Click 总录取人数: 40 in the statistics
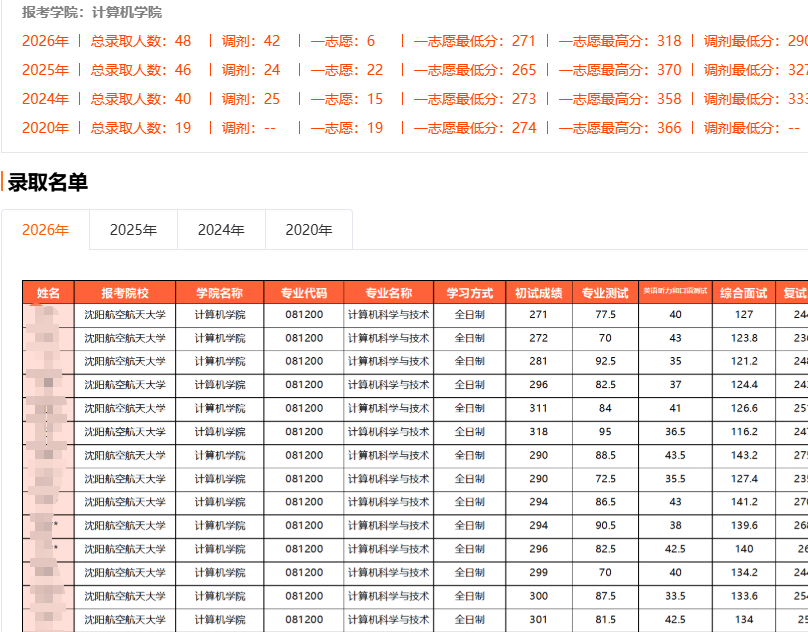This screenshot has width=808, height=632. (141, 98)
